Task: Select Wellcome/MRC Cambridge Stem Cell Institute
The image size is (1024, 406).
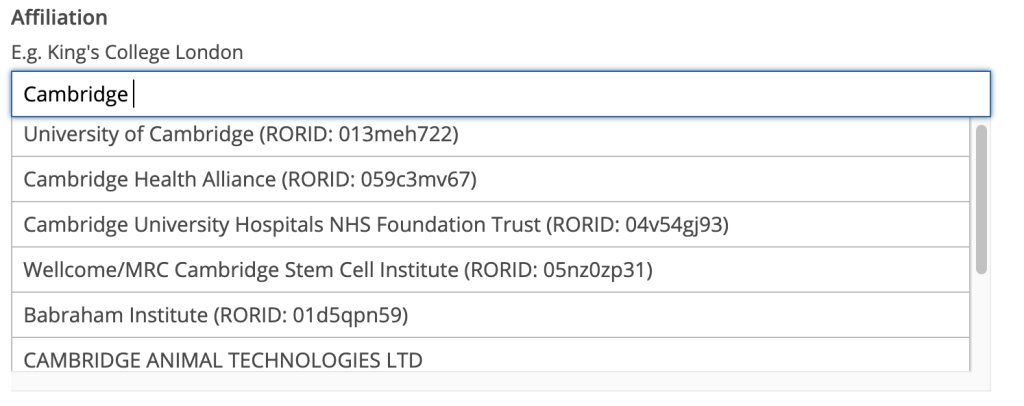Action: coord(490,270)
